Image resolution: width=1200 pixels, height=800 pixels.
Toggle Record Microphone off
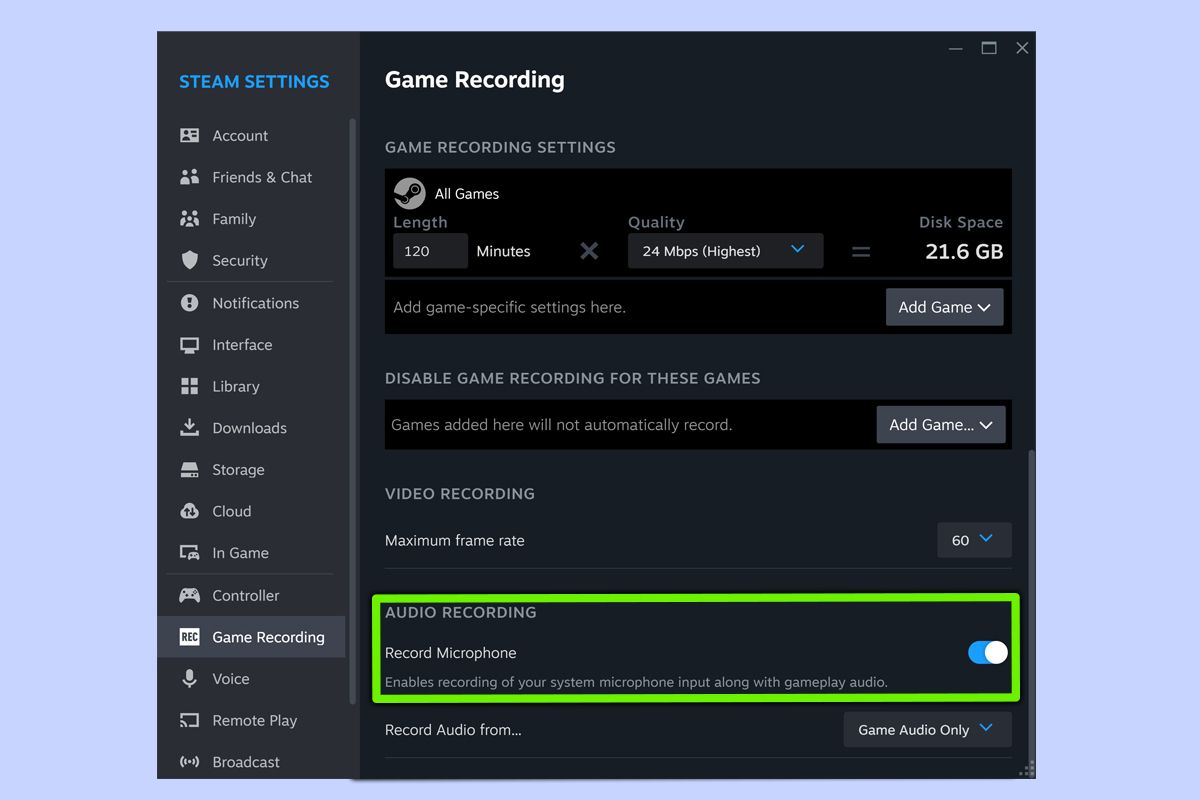click(987, 652)
